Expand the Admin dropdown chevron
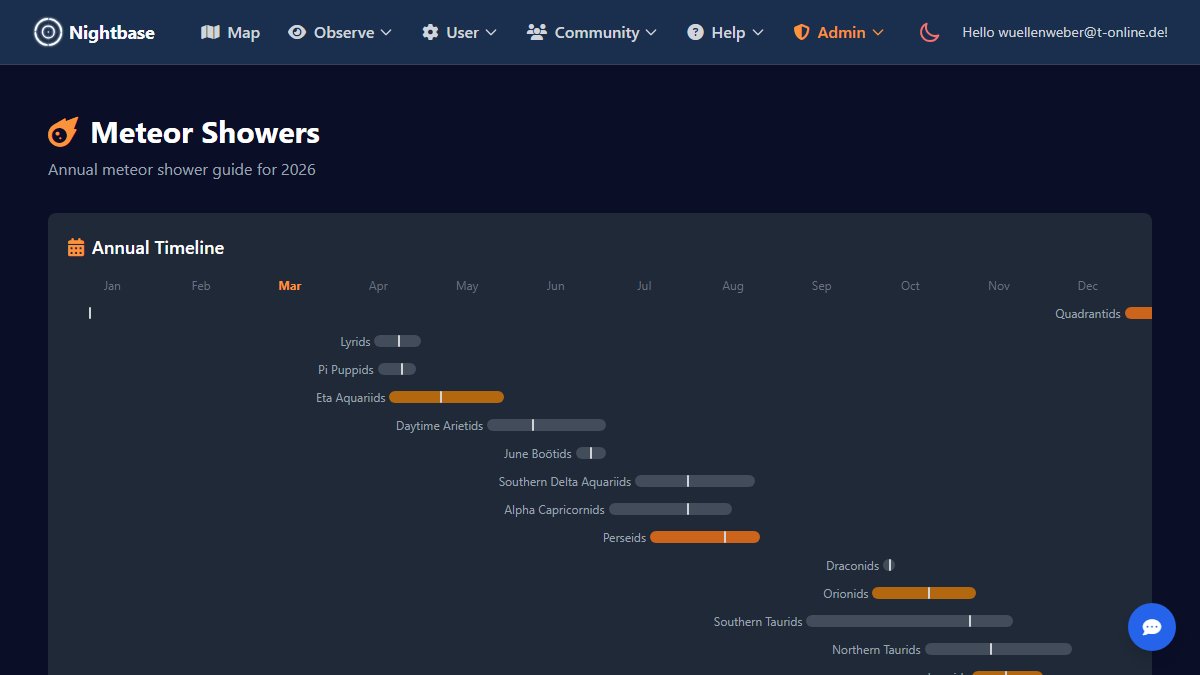The width and height of the screenshot is (1200, 675). pos(878,33)
